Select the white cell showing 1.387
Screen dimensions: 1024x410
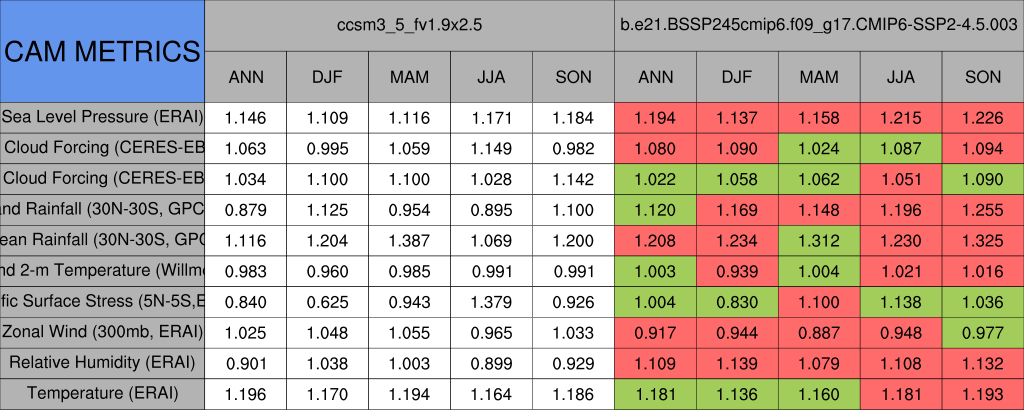(409, 240)
